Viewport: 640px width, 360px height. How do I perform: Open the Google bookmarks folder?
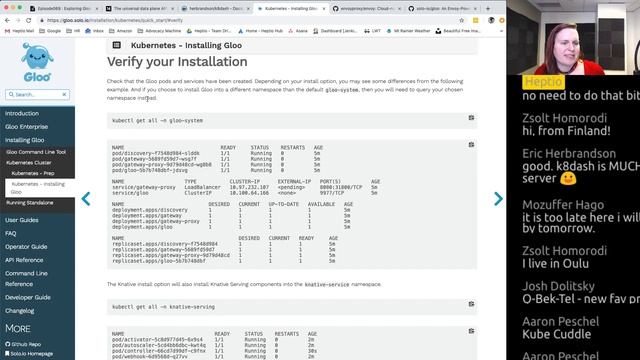(x=50, y=31)
